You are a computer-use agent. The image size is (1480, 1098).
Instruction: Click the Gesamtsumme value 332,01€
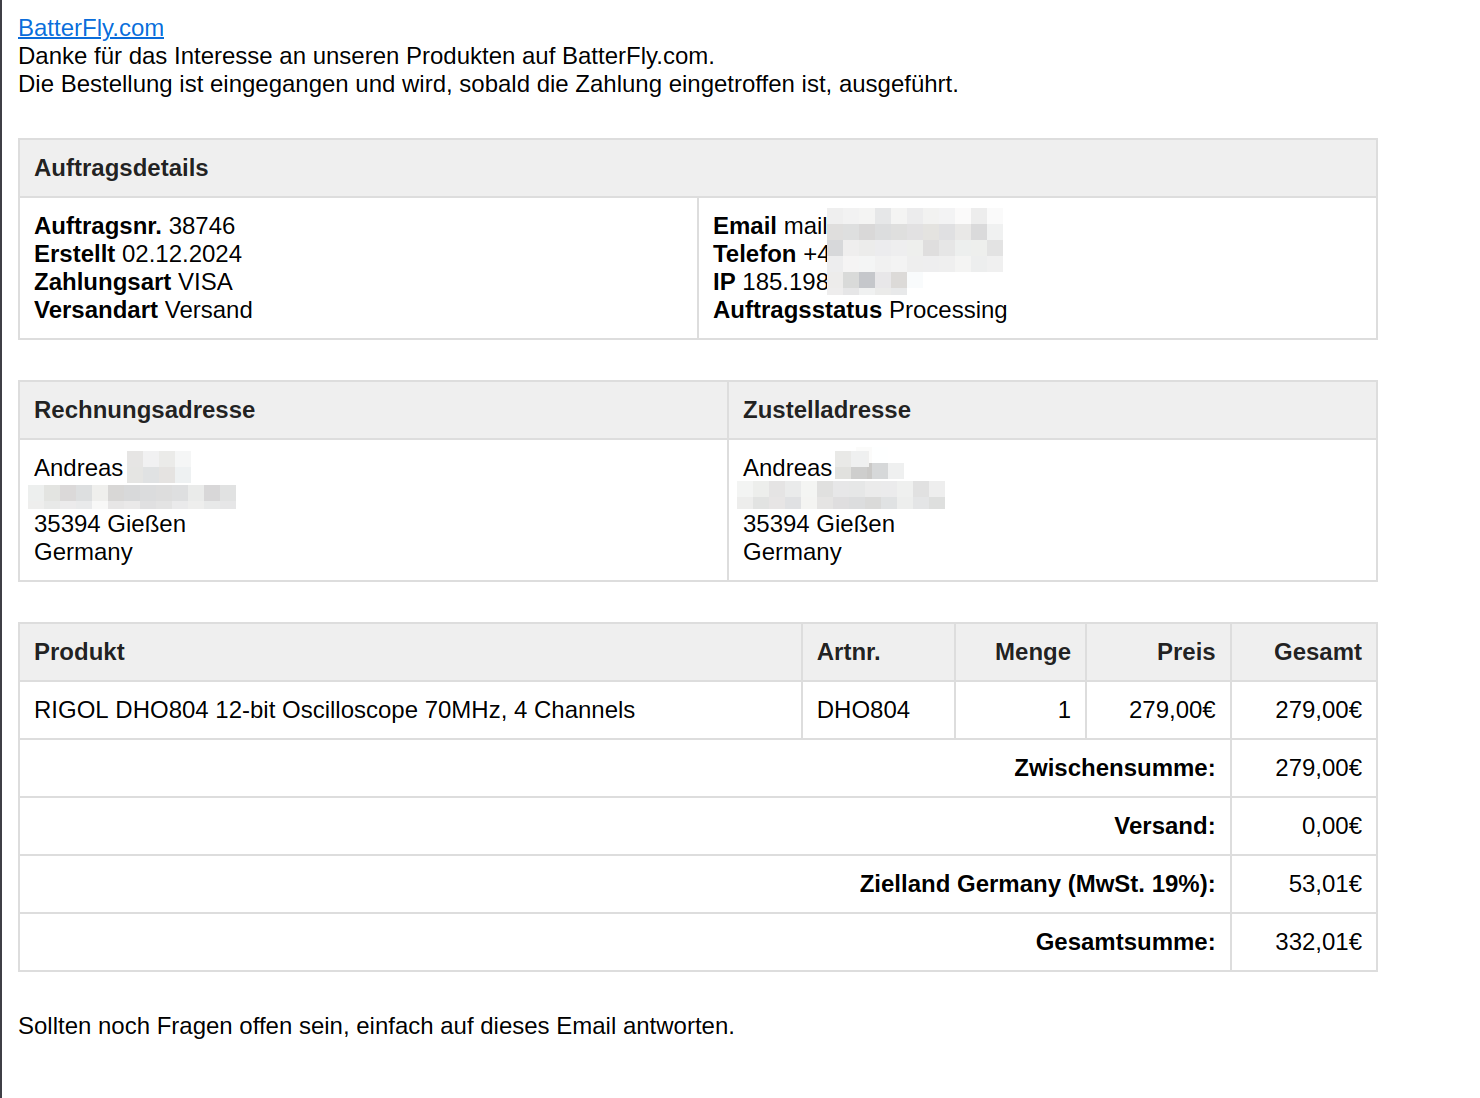pos(1318,942)
